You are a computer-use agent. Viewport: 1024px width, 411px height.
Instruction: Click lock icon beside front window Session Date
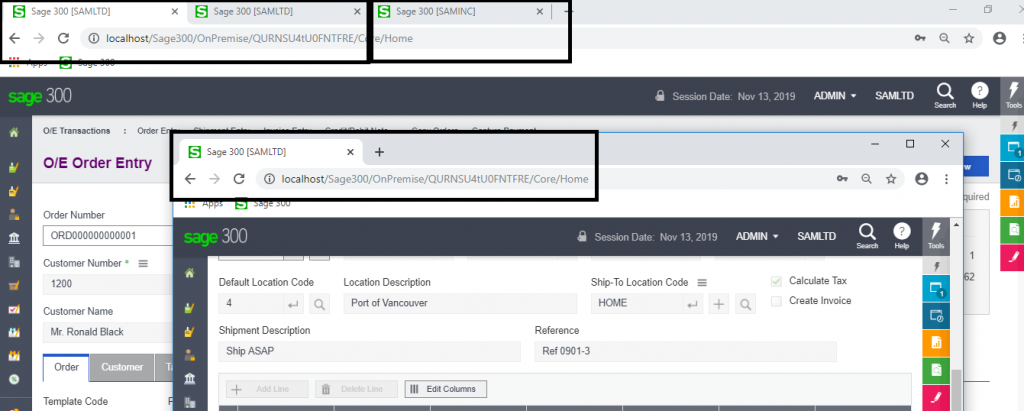pos(581,237)
